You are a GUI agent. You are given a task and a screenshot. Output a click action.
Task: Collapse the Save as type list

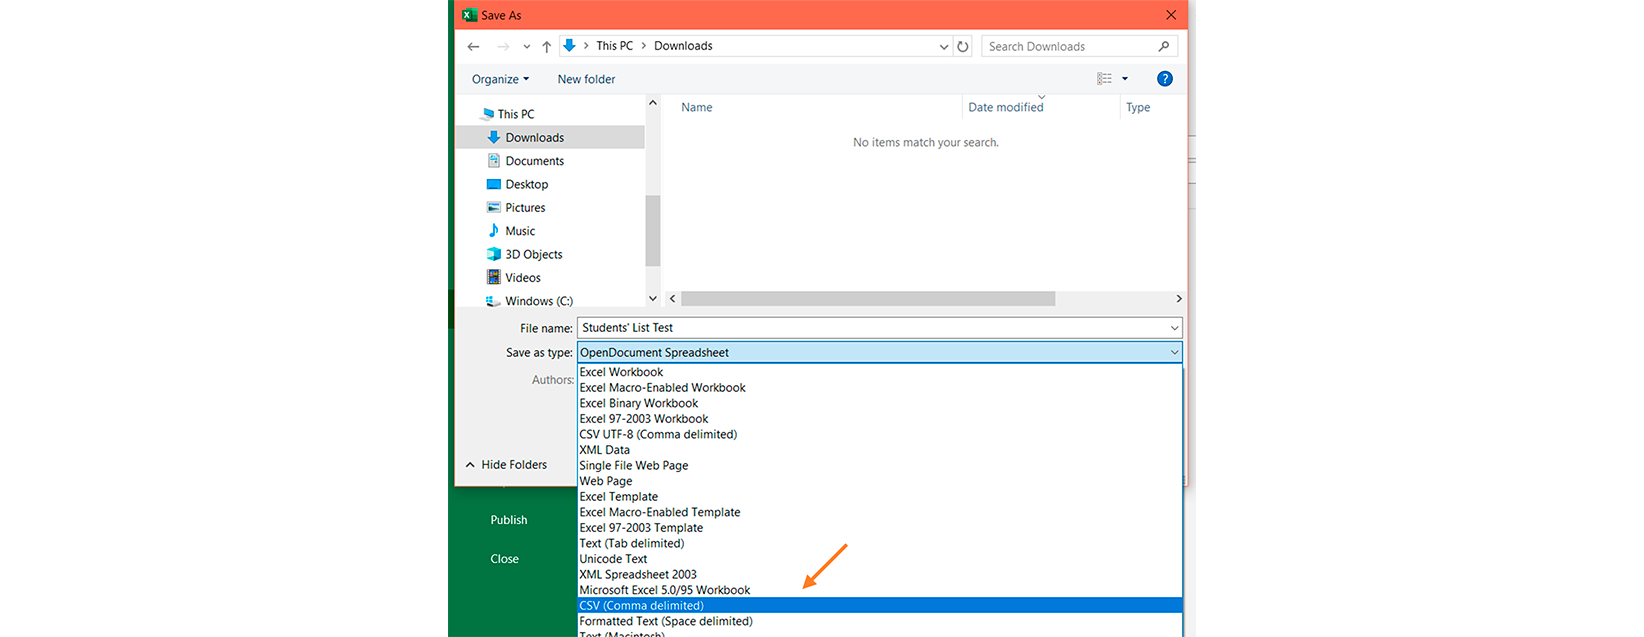(1174, 353)
